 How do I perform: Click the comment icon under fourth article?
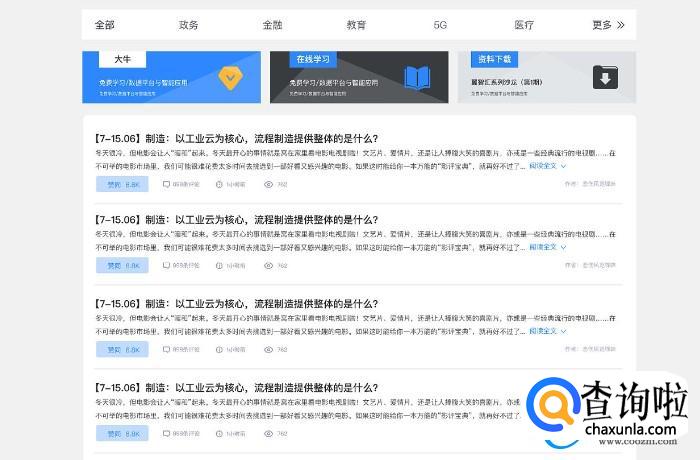tap(166, 434)
